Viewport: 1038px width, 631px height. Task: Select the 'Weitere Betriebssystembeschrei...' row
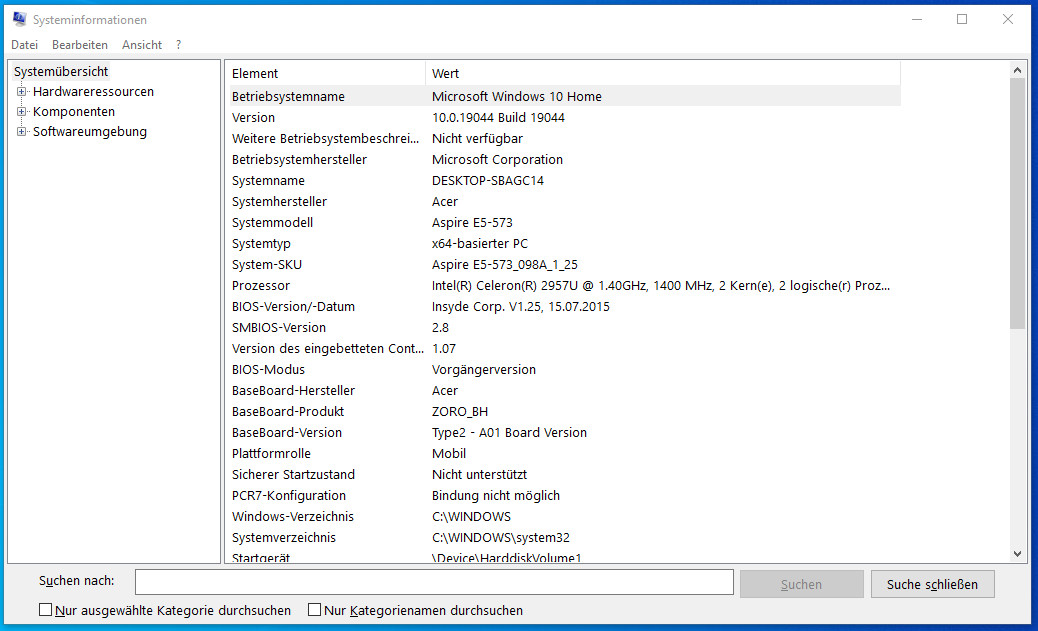pos(565,138)
